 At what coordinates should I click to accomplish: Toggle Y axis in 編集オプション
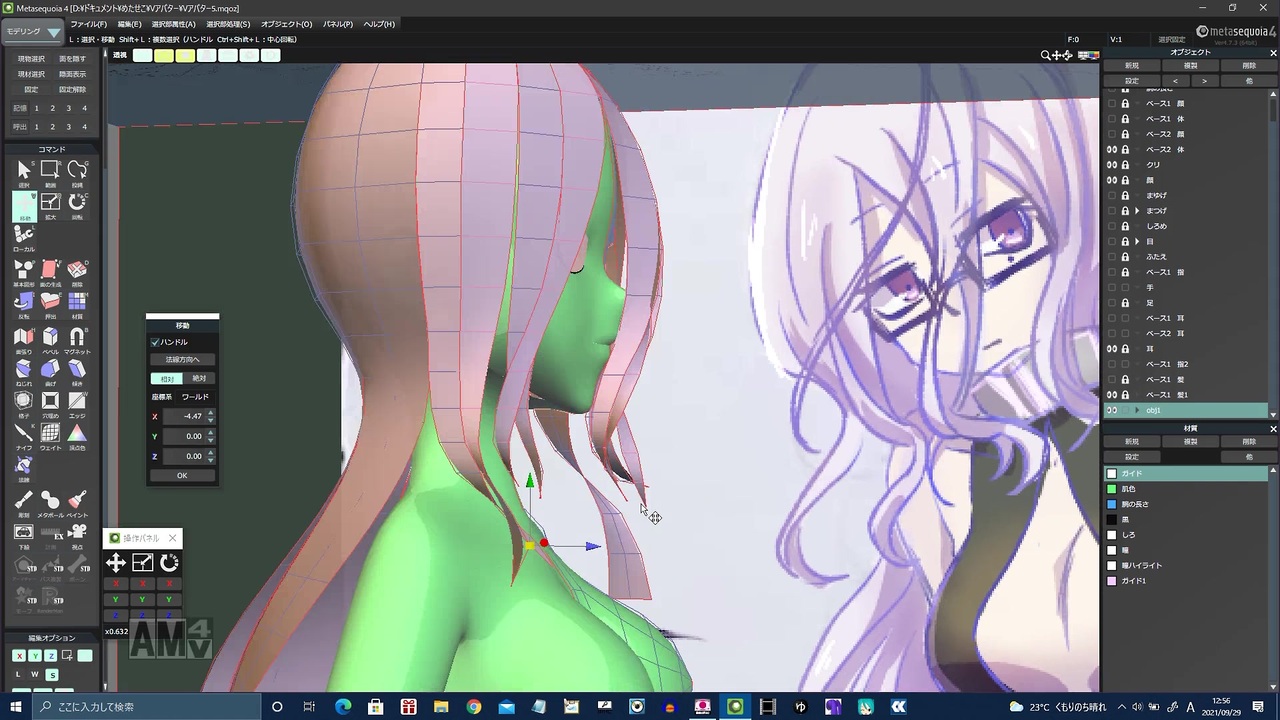coord(35,656)
